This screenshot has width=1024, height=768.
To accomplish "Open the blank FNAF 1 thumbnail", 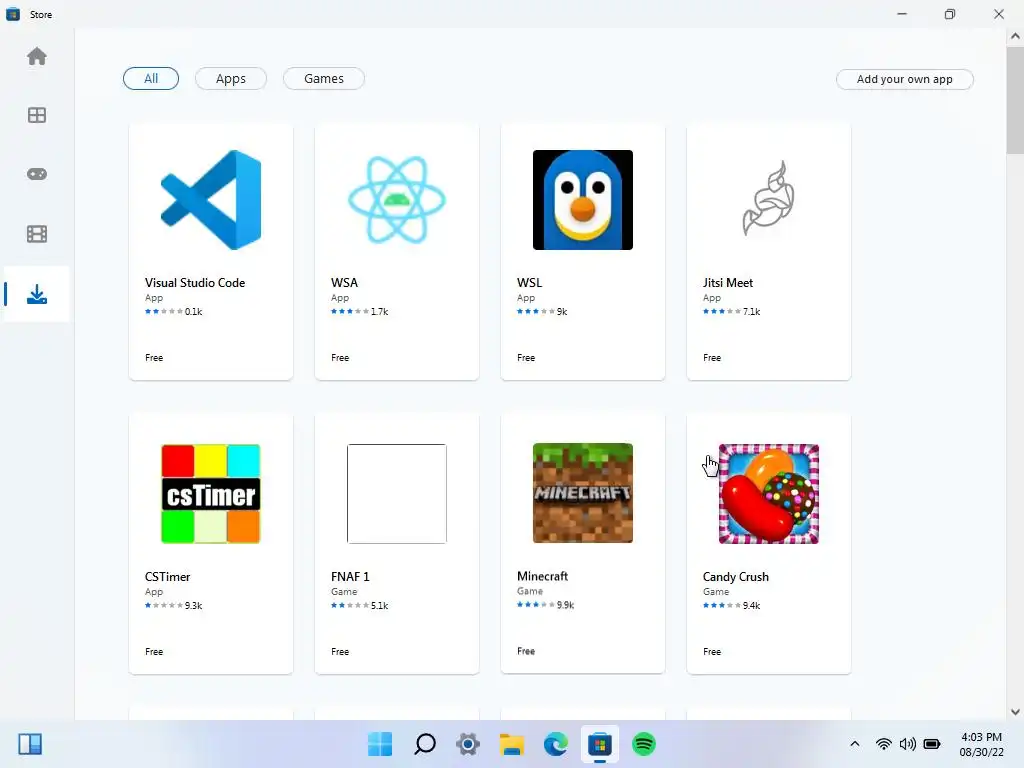I will 397,494.
